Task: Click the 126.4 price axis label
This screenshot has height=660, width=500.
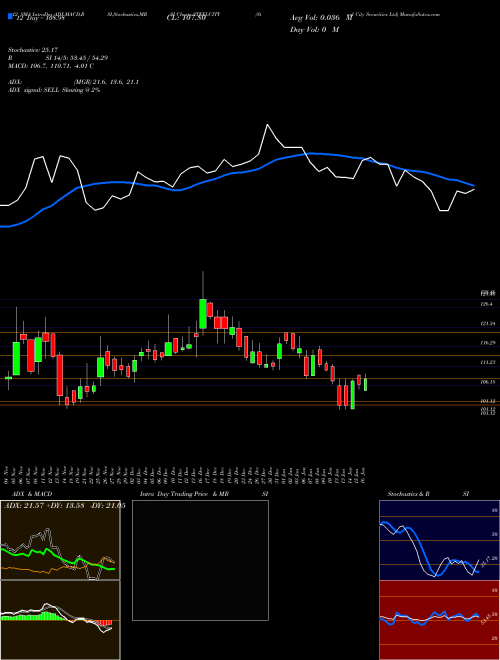Action: [486, 304]
